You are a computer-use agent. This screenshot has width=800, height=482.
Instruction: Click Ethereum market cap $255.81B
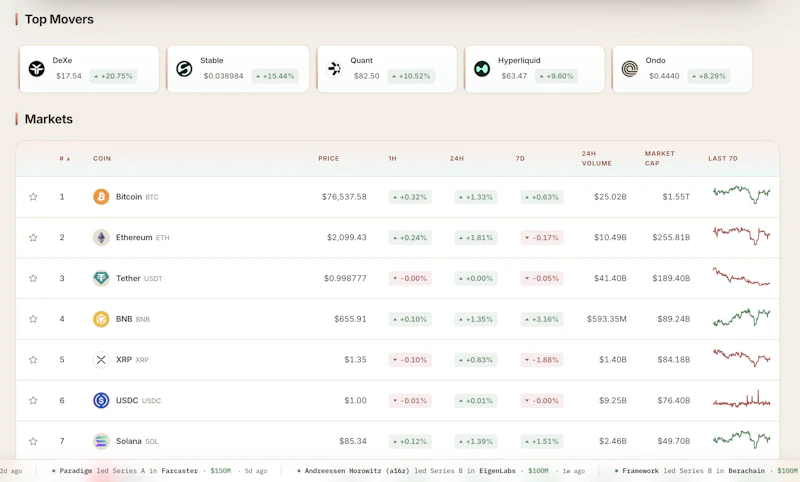tap(671, 238)
